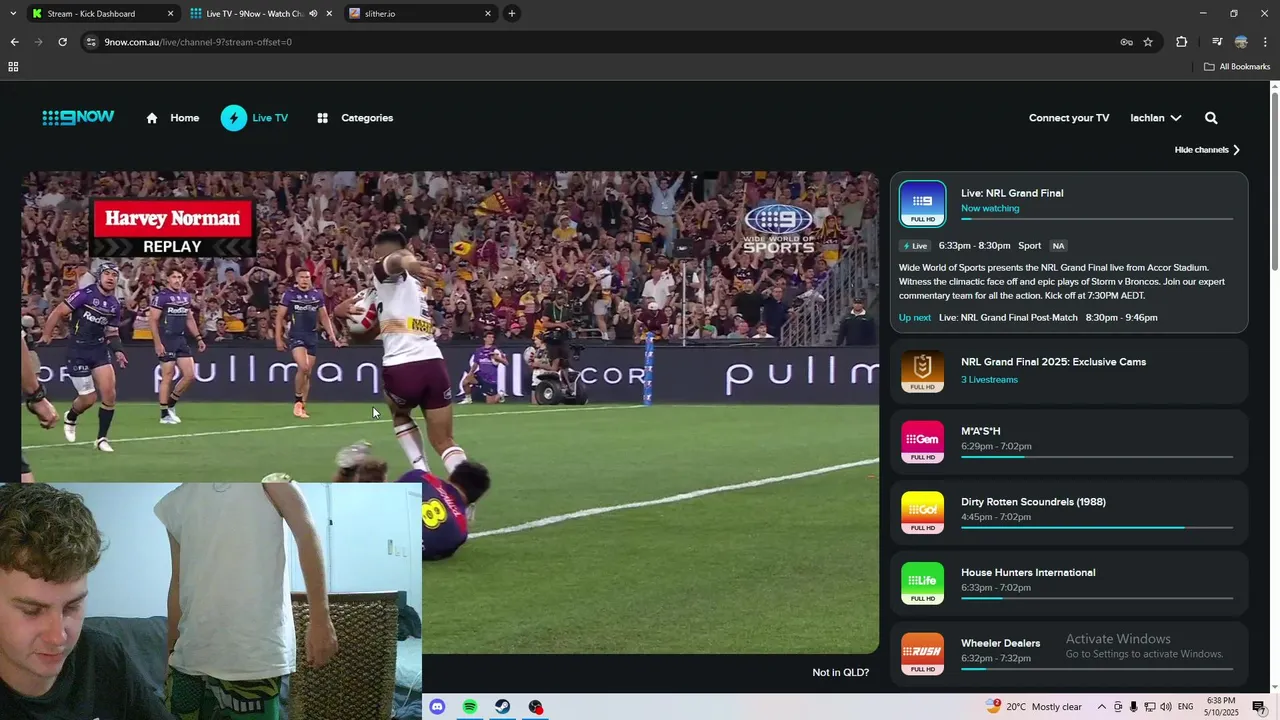Open the search magnifier icon
The height and width of the screenshot is (720, 1280).
(x=1211, y=118)
